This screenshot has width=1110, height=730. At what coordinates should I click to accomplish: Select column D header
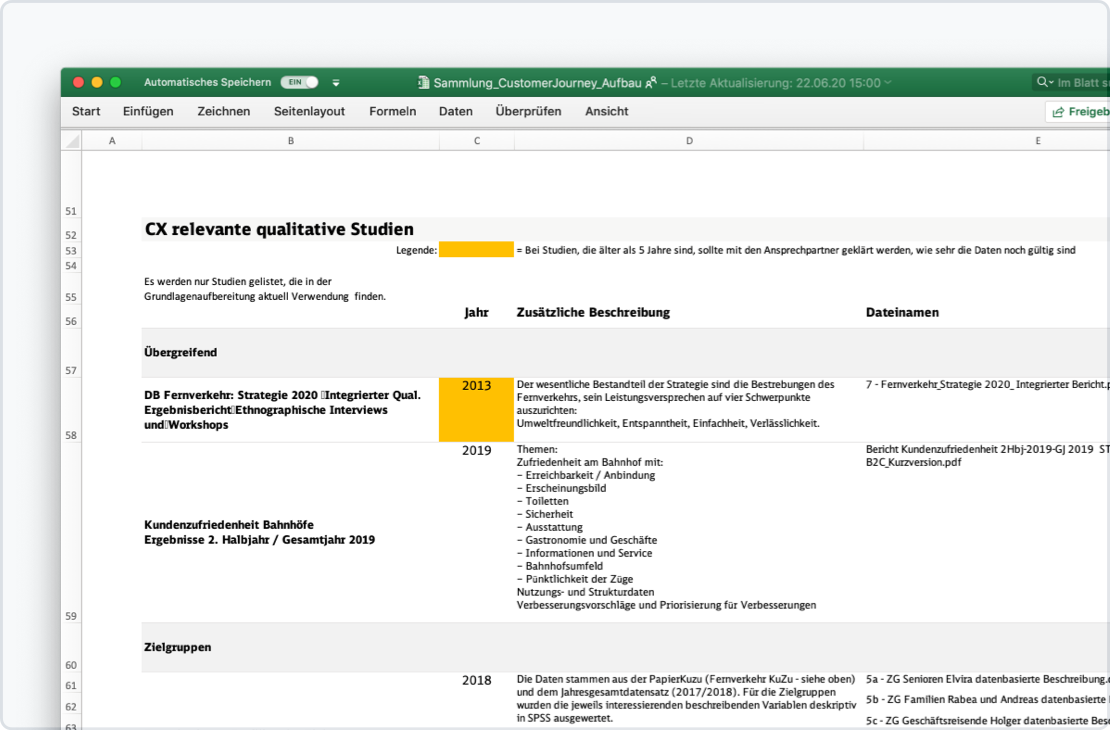click(689, 141)
